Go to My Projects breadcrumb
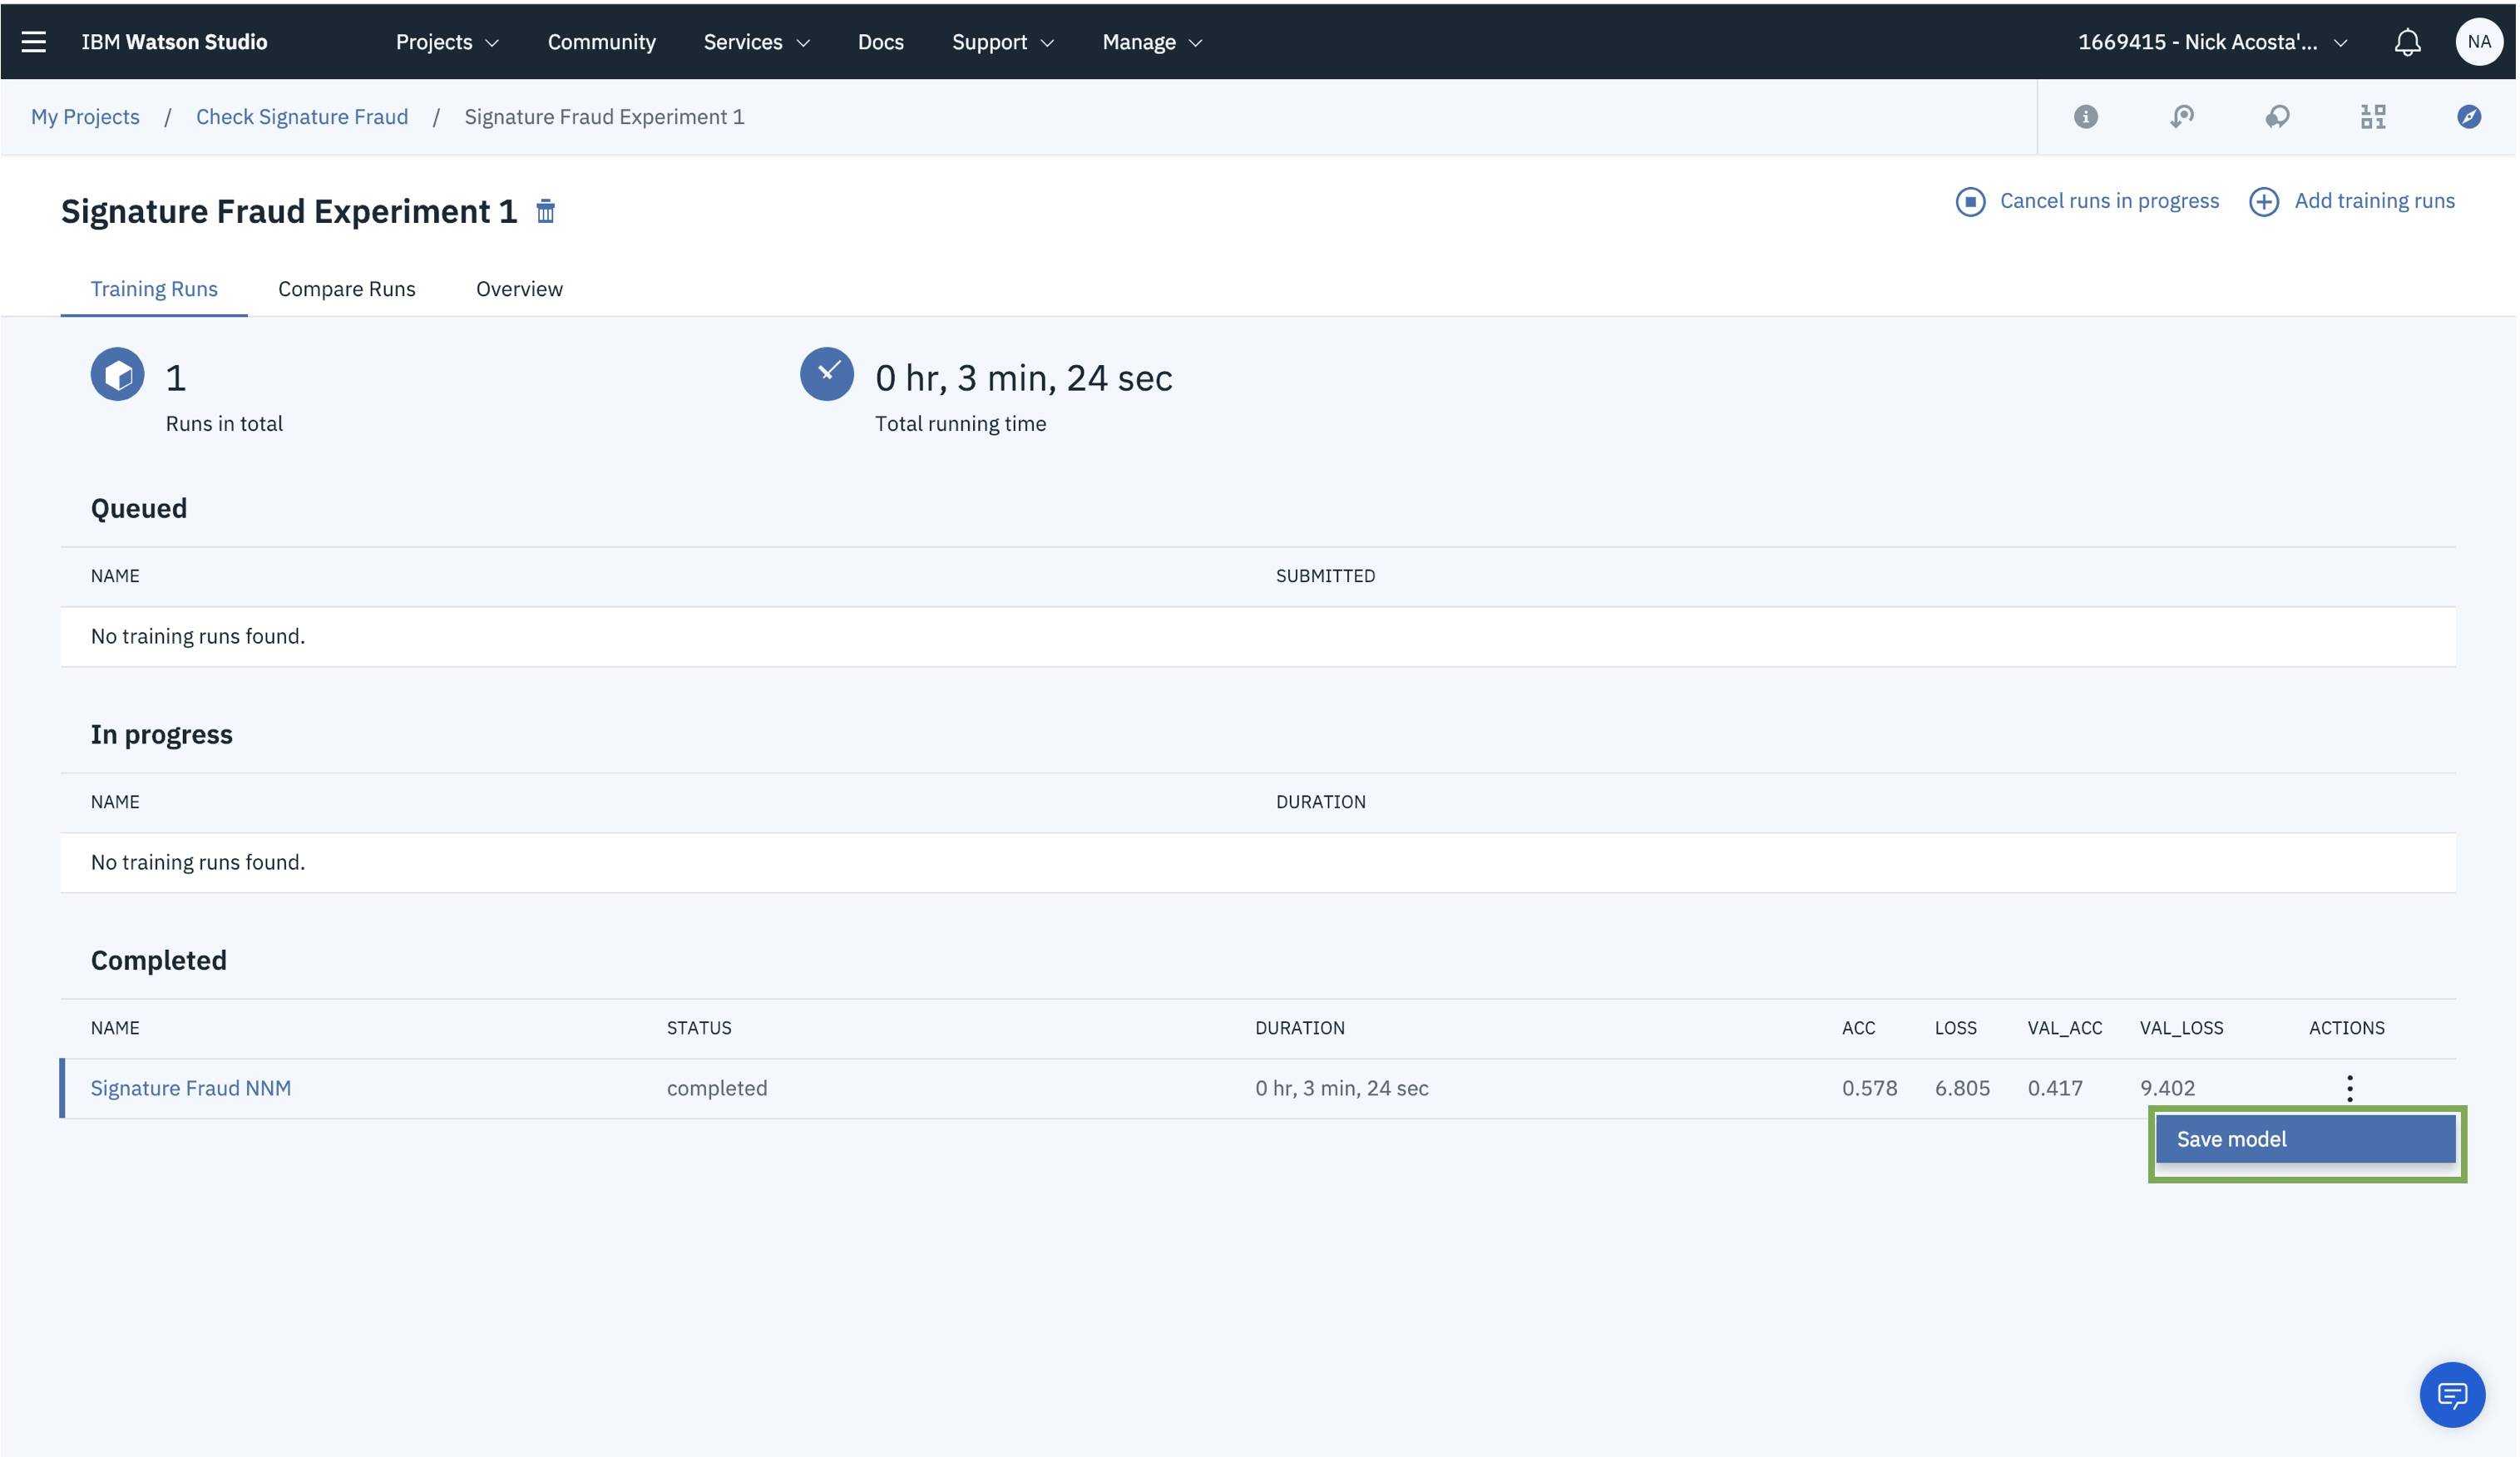 pos(85,117)
